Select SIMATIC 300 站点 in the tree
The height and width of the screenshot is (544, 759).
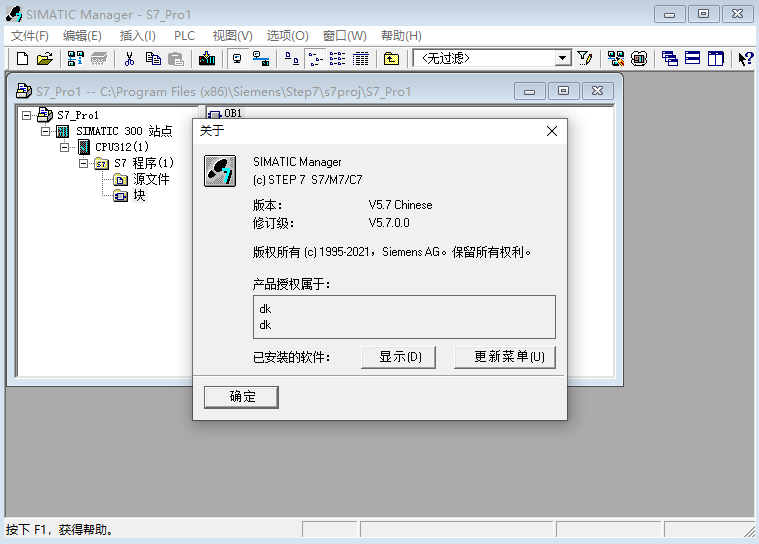click(x=124, y=131)
